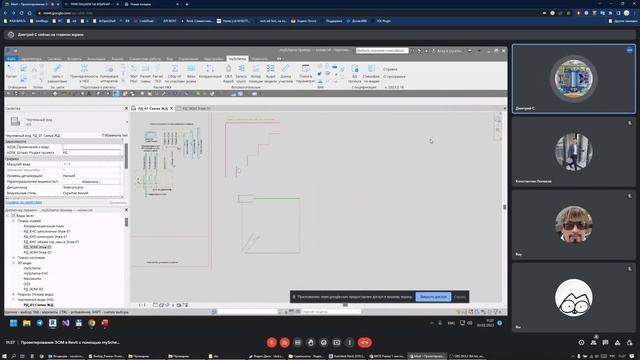
Task: Open the Руководящая аппаратура tool
Action: coord(109,73)
